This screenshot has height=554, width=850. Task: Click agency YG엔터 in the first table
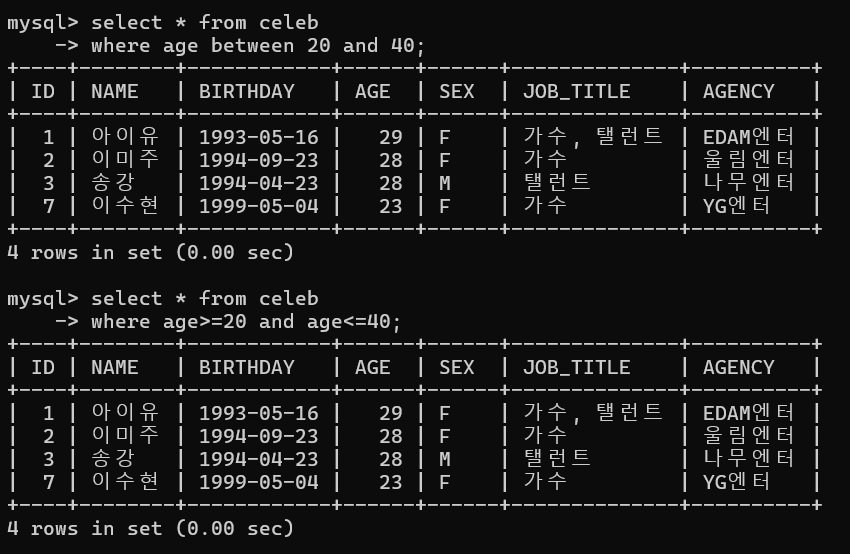pyautogui.click(x=736, y=206)
